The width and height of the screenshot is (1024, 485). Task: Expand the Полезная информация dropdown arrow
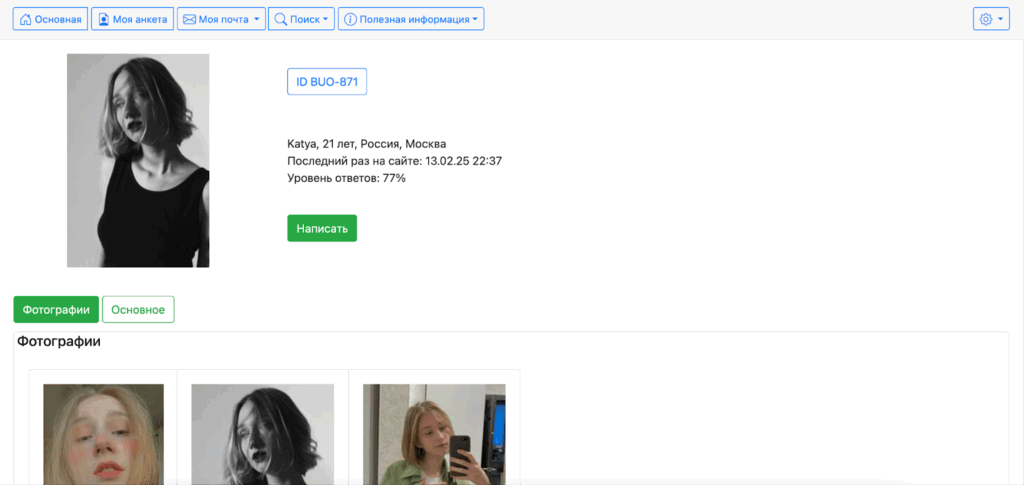[475, 19]
